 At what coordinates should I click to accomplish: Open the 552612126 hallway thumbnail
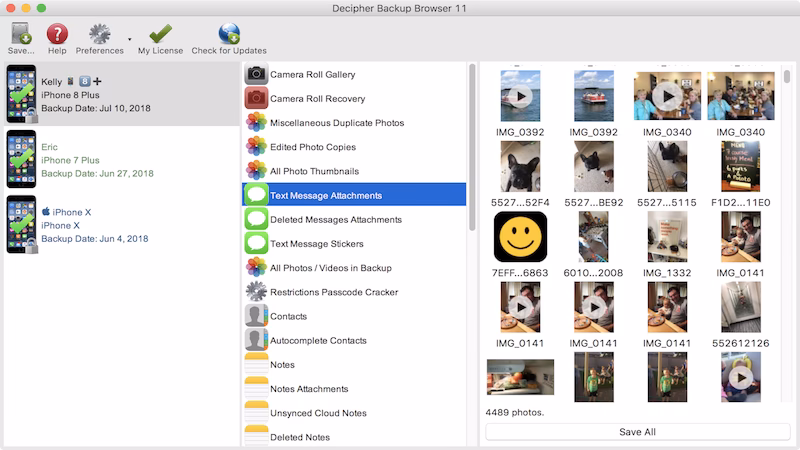click(741, 307)
